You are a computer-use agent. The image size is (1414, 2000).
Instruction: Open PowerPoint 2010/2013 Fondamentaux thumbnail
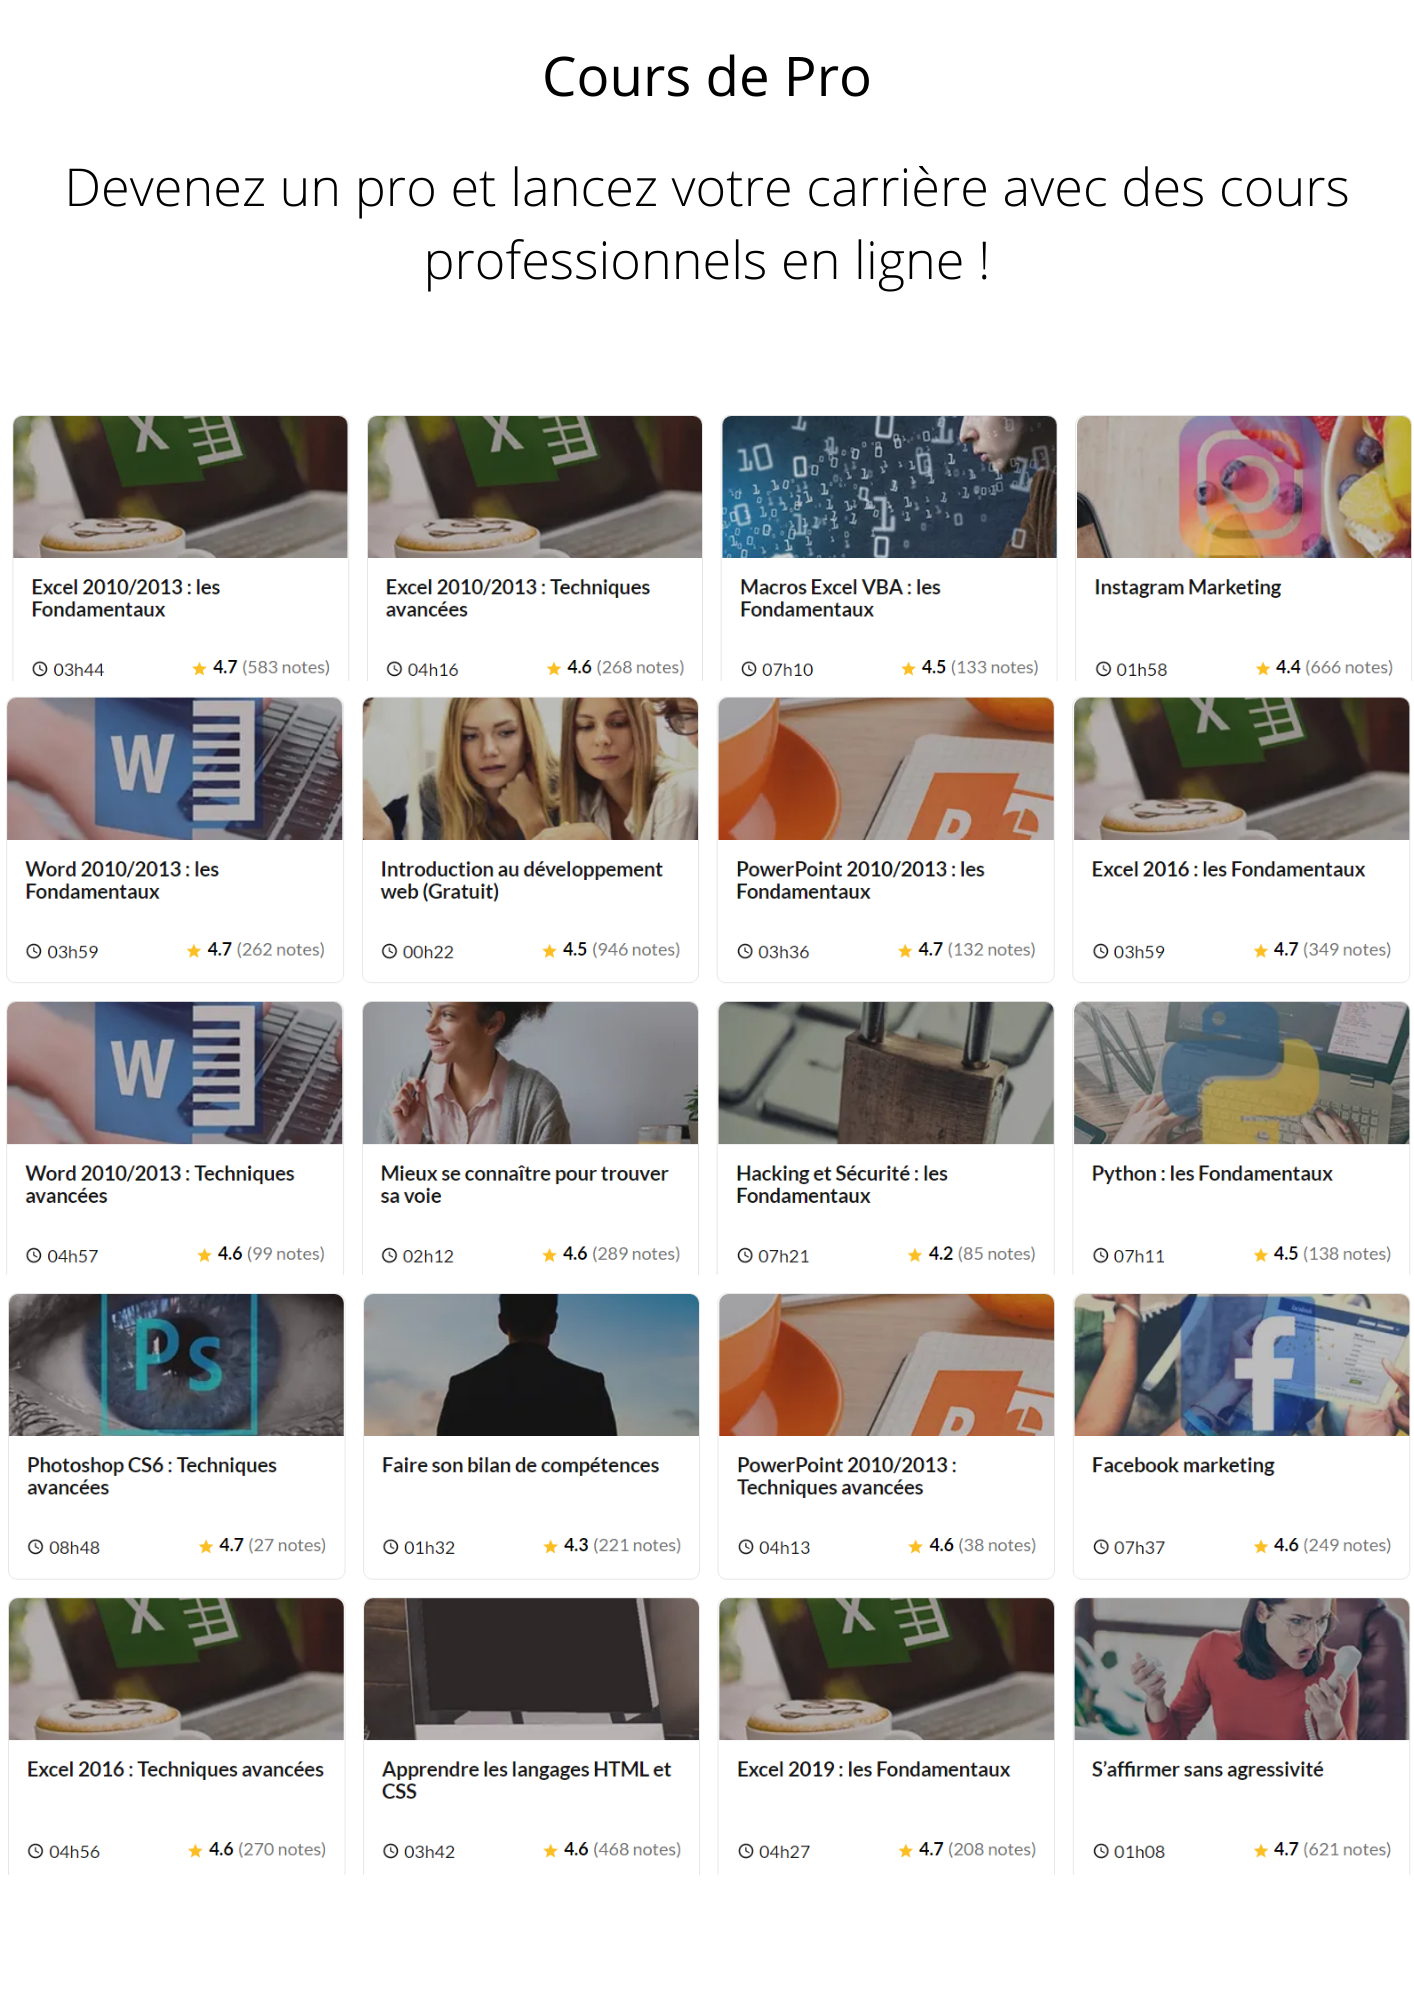[886, 769]
